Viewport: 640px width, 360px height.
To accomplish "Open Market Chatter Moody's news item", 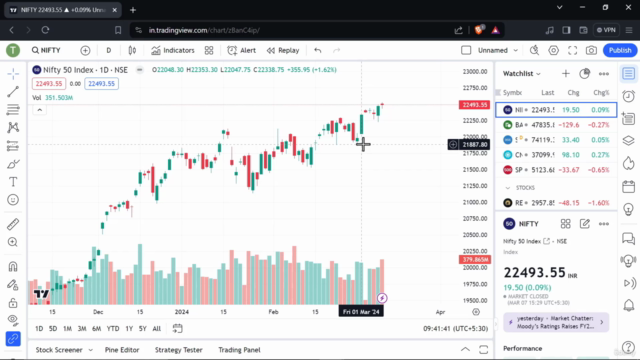I will coord(556,322).
